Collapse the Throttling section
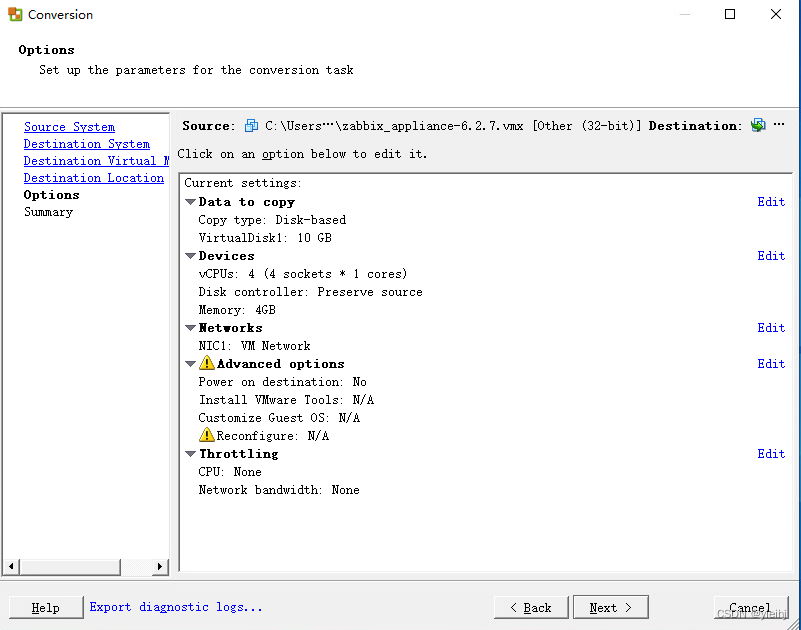This screenshot has height=630, width=801. point(191,454)
